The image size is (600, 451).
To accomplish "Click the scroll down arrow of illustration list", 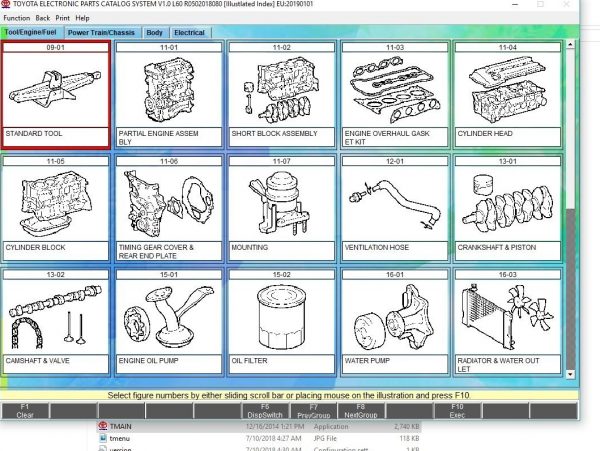I will [x=570, y=374].
